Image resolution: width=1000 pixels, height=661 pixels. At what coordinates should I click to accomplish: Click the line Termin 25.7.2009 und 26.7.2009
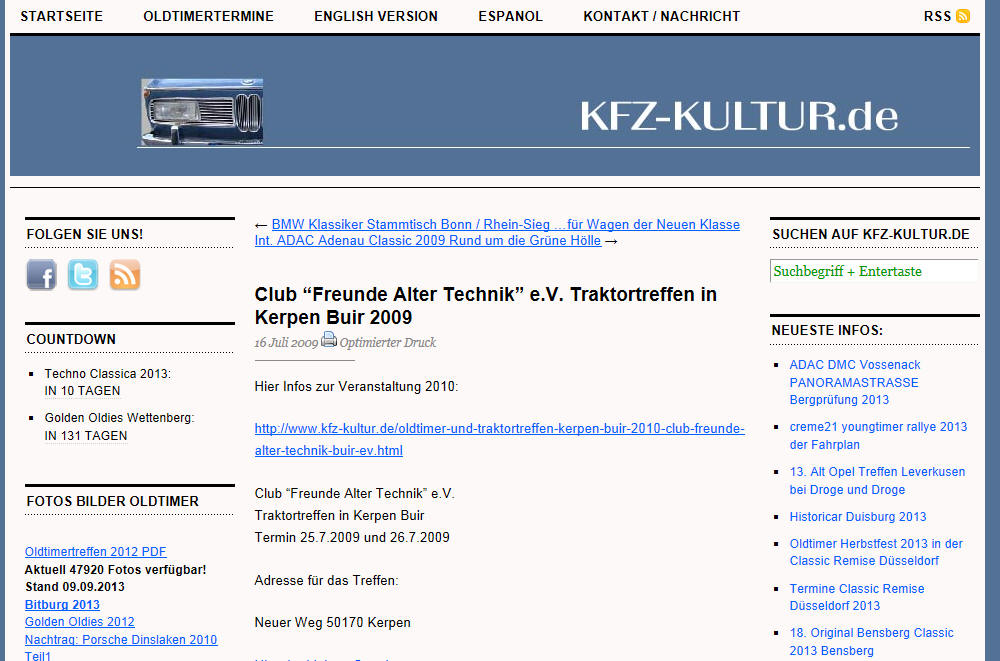coord(352,537)
